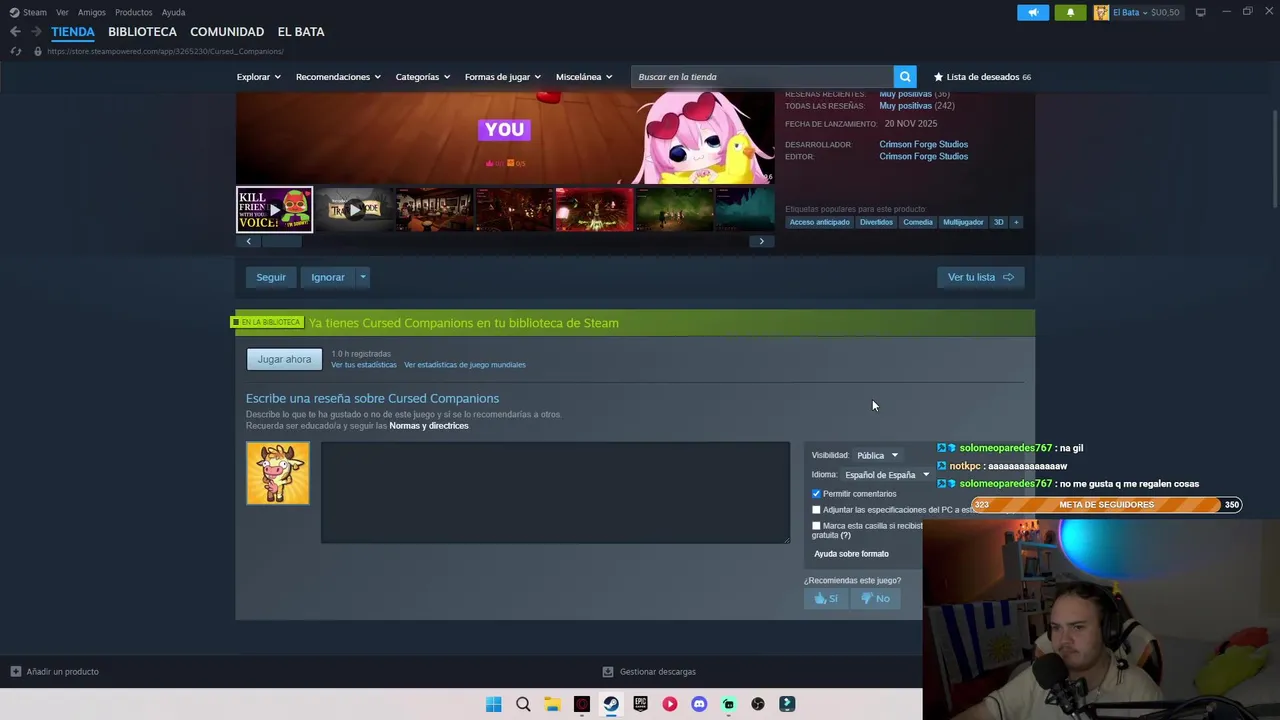Switch to the BIBLIOTECA tab
Viewport: 1280px width, 720px height.
pos(142,32)
